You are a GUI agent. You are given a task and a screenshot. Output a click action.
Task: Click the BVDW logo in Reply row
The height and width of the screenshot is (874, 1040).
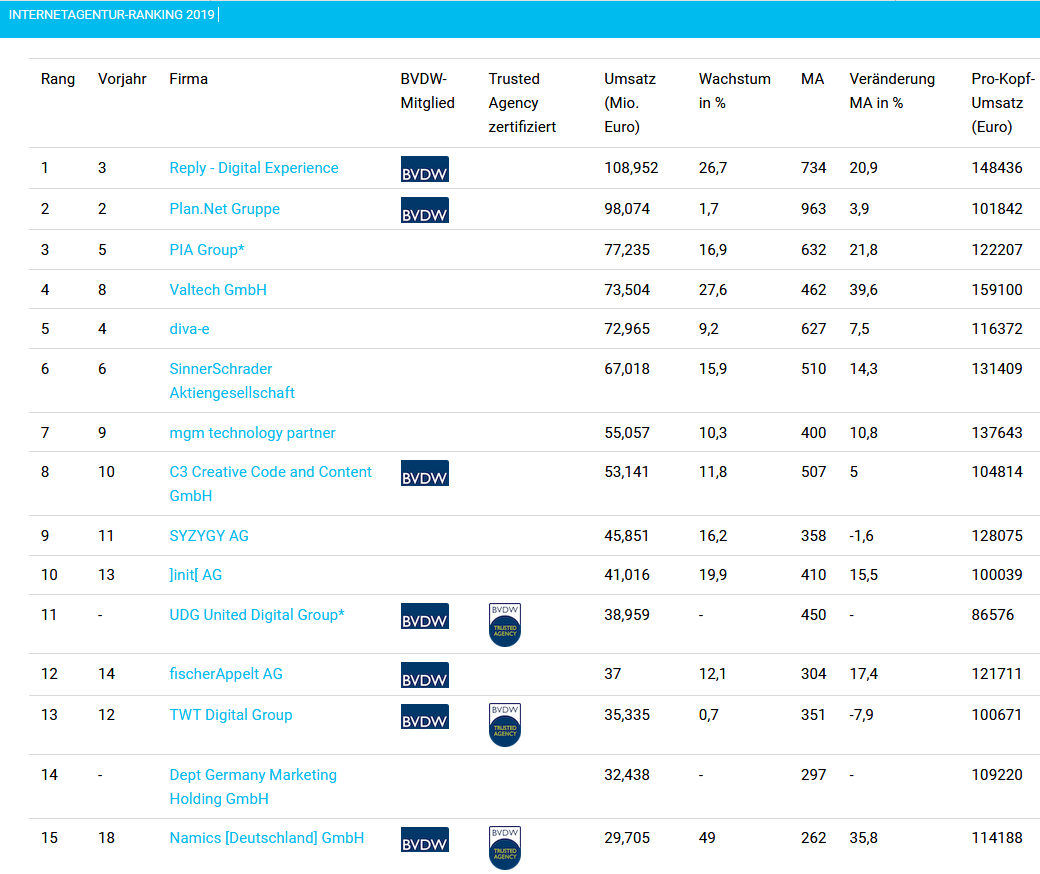point(424,169)
